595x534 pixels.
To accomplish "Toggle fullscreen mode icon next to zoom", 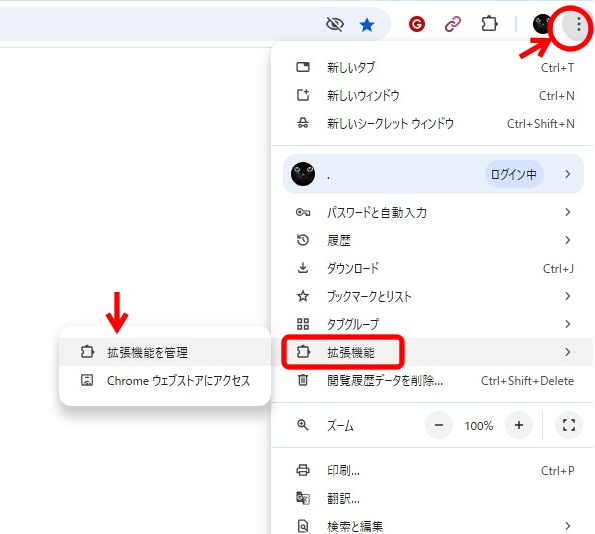I will (x=568, y=425).
